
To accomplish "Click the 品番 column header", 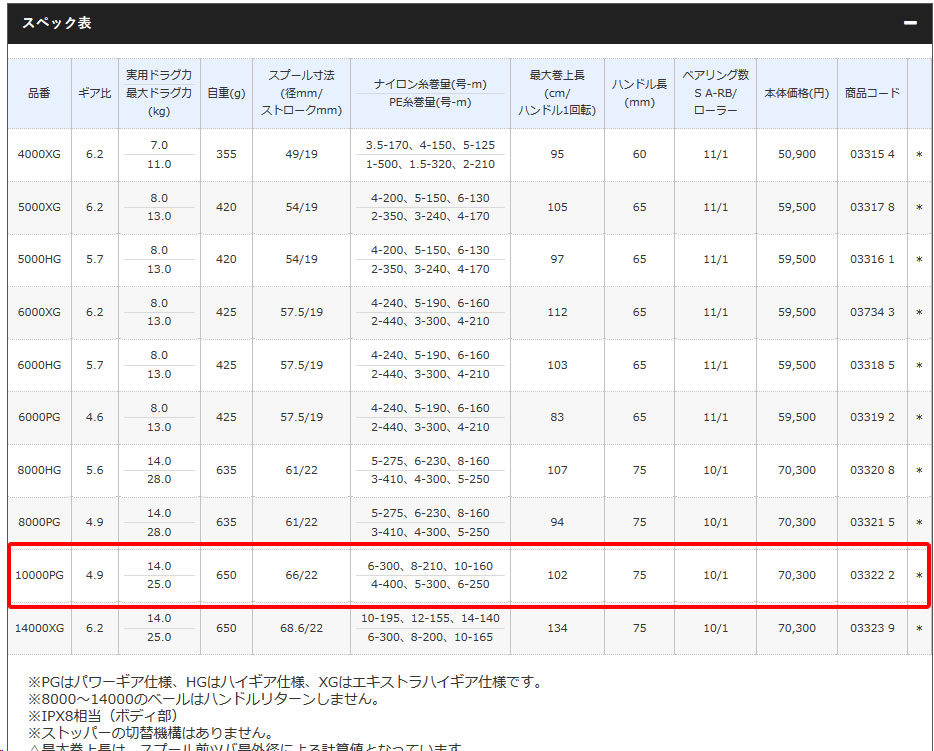I will [39, 93].
